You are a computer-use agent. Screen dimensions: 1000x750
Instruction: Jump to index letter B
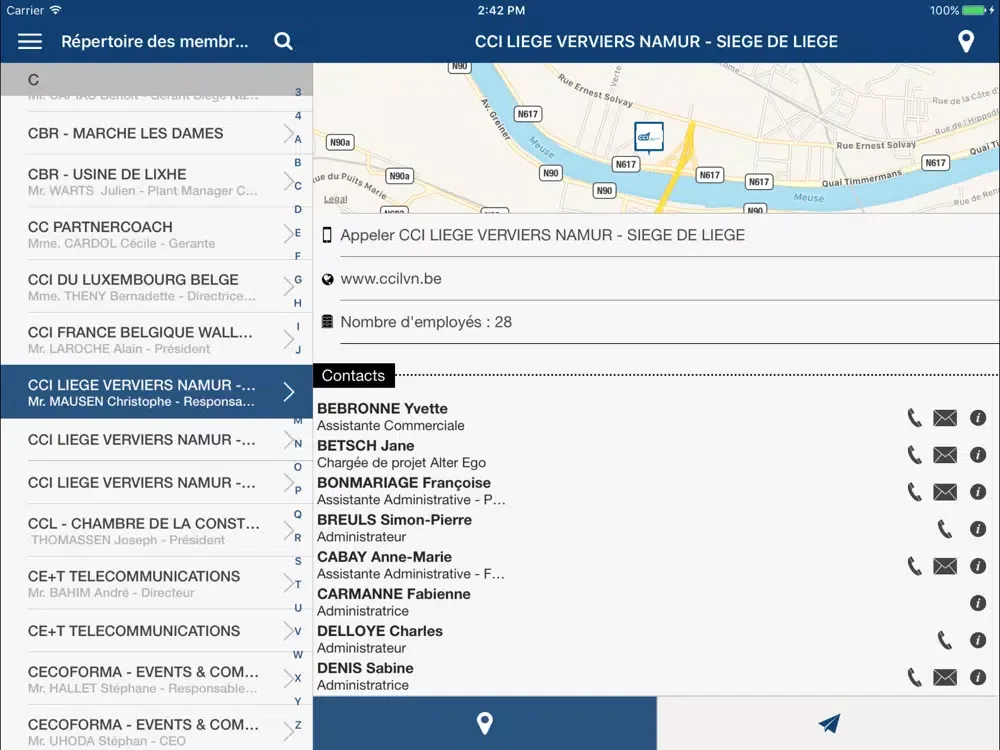pos(298,163)
